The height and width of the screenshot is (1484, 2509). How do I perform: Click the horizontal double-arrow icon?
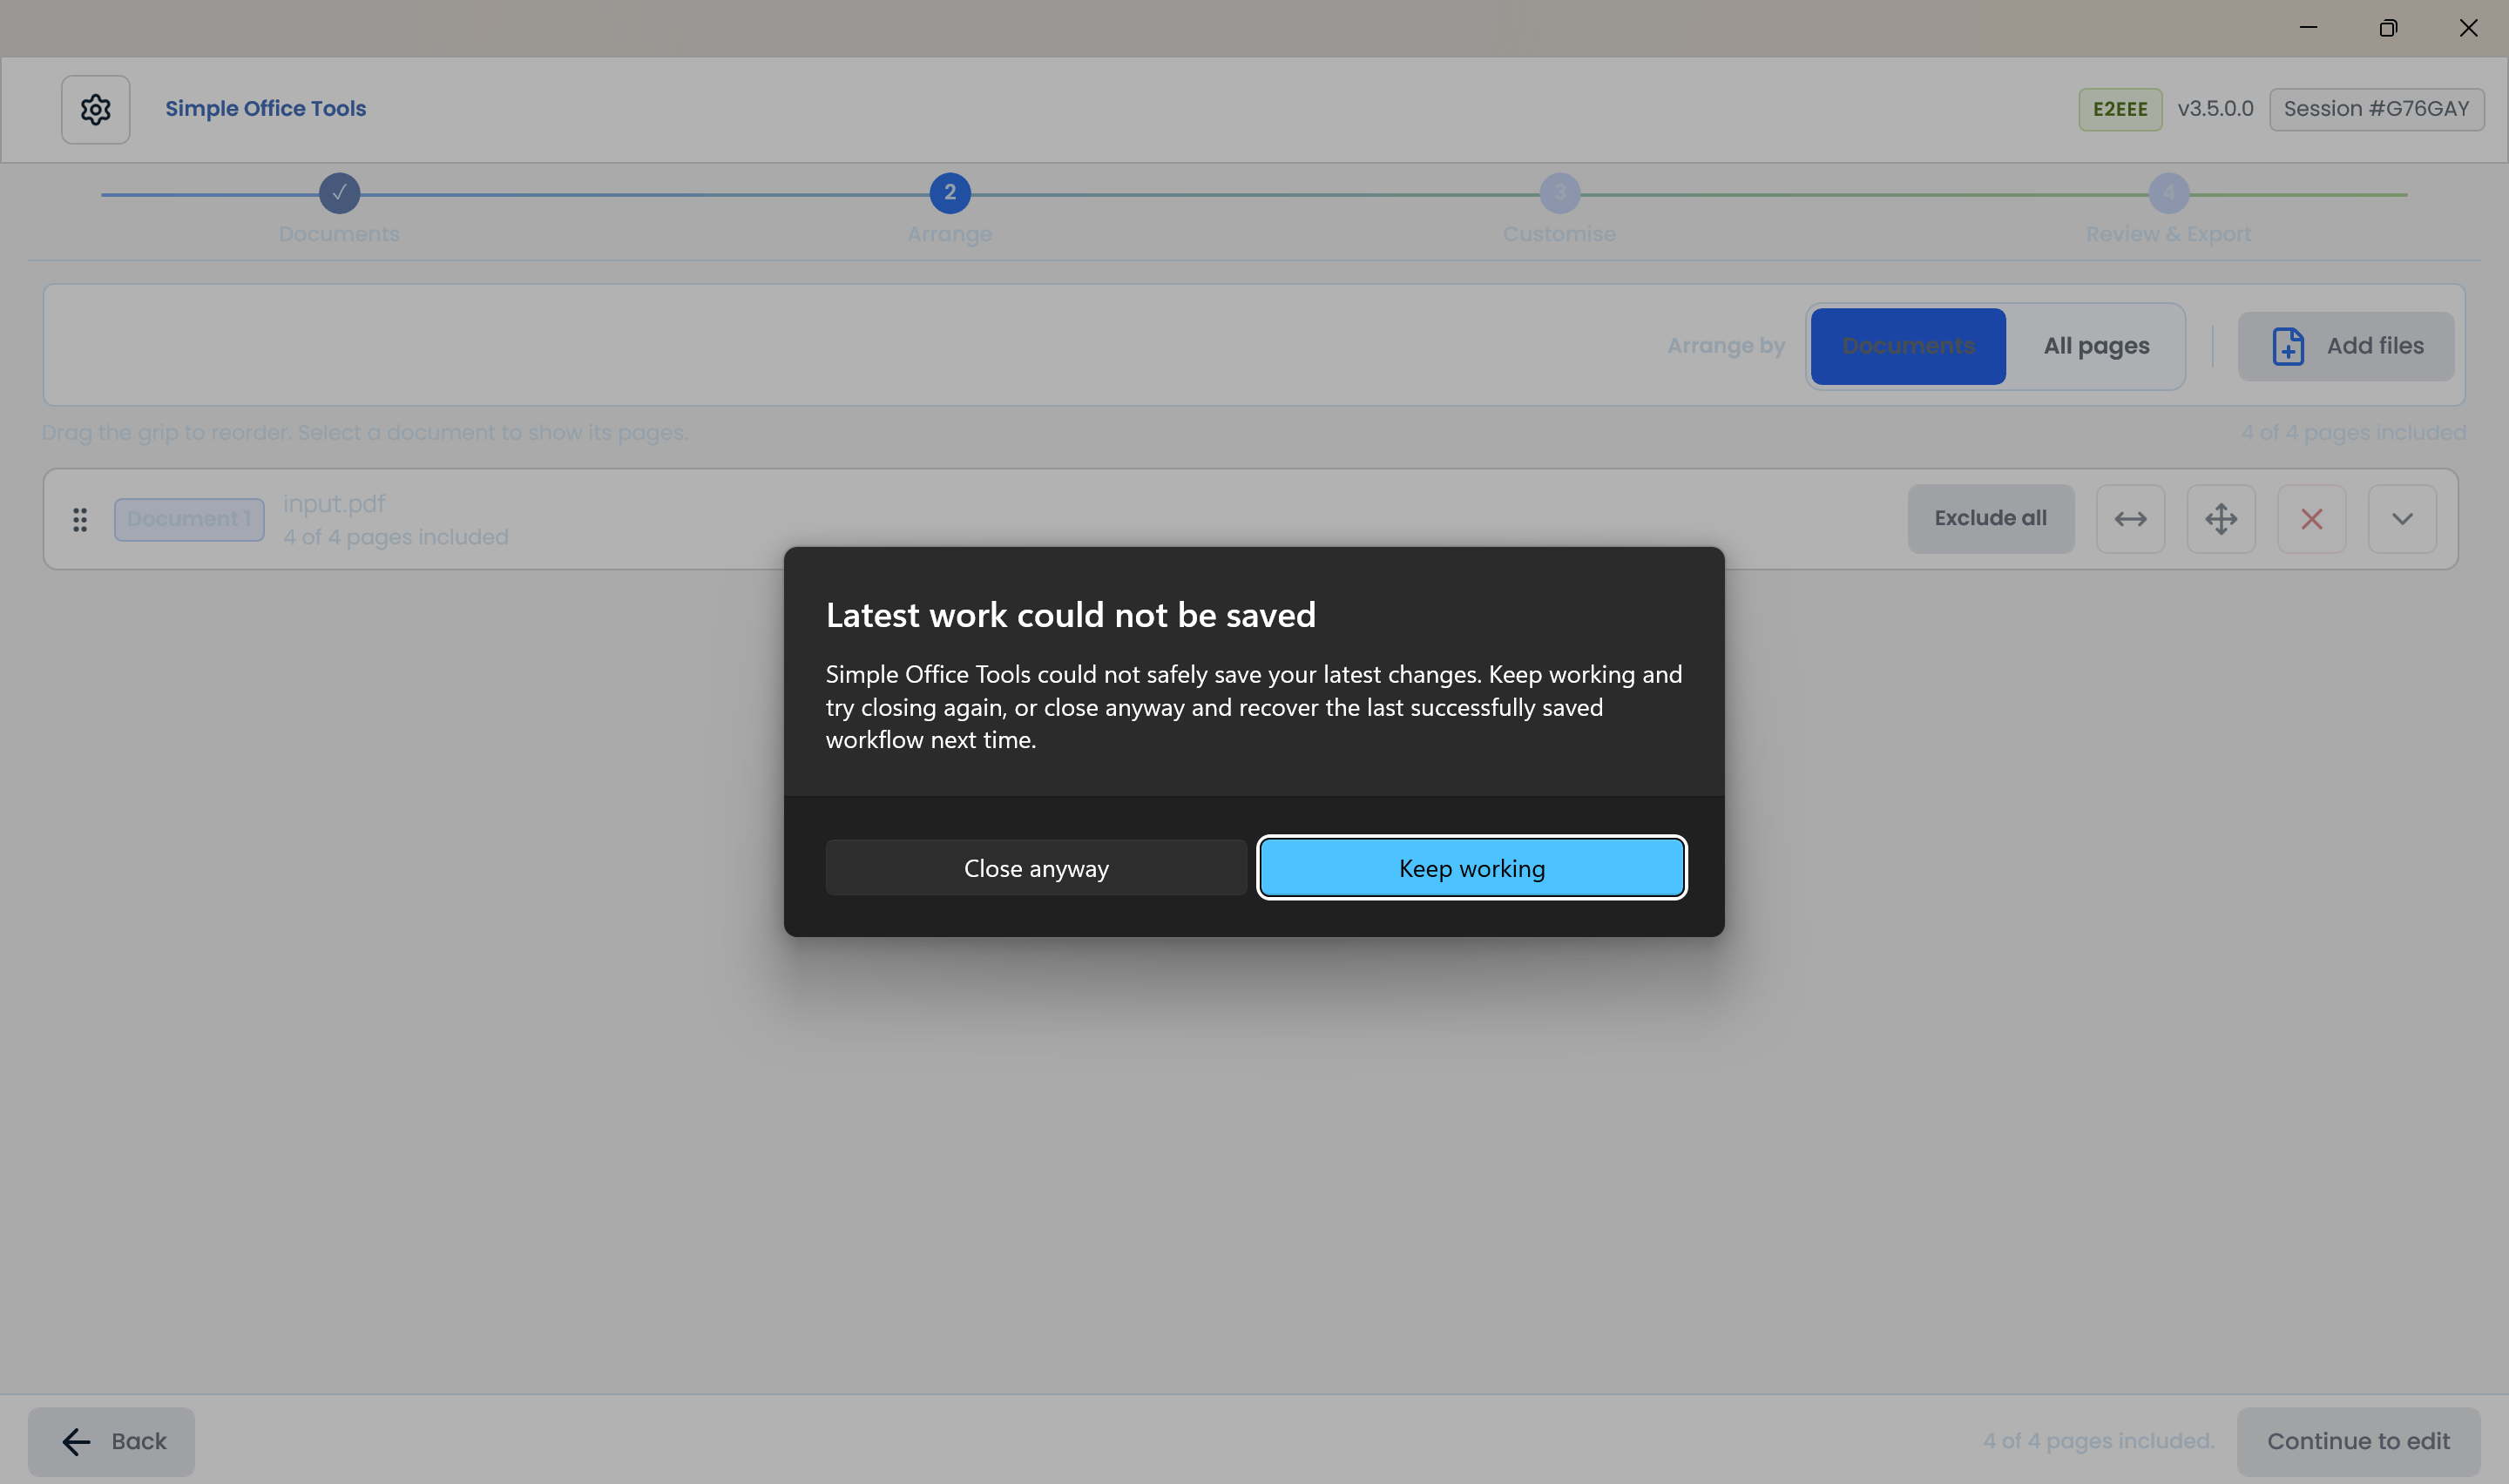2130,519
